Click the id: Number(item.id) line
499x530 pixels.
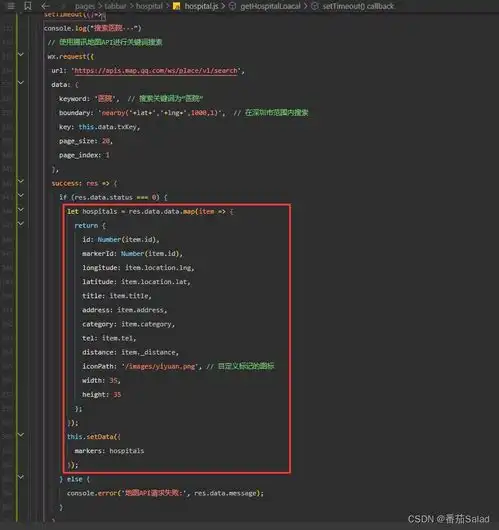click(121, 240)
